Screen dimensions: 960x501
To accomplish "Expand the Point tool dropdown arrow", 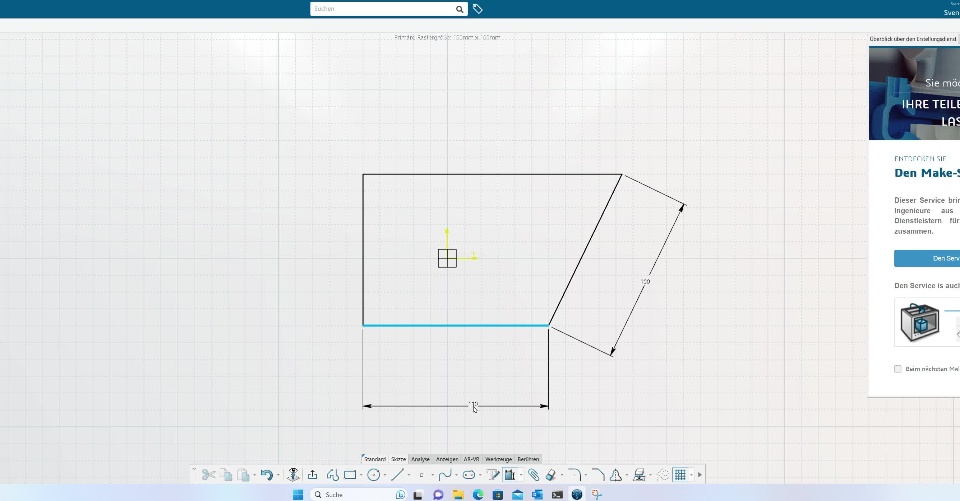I will pos(433,475).
